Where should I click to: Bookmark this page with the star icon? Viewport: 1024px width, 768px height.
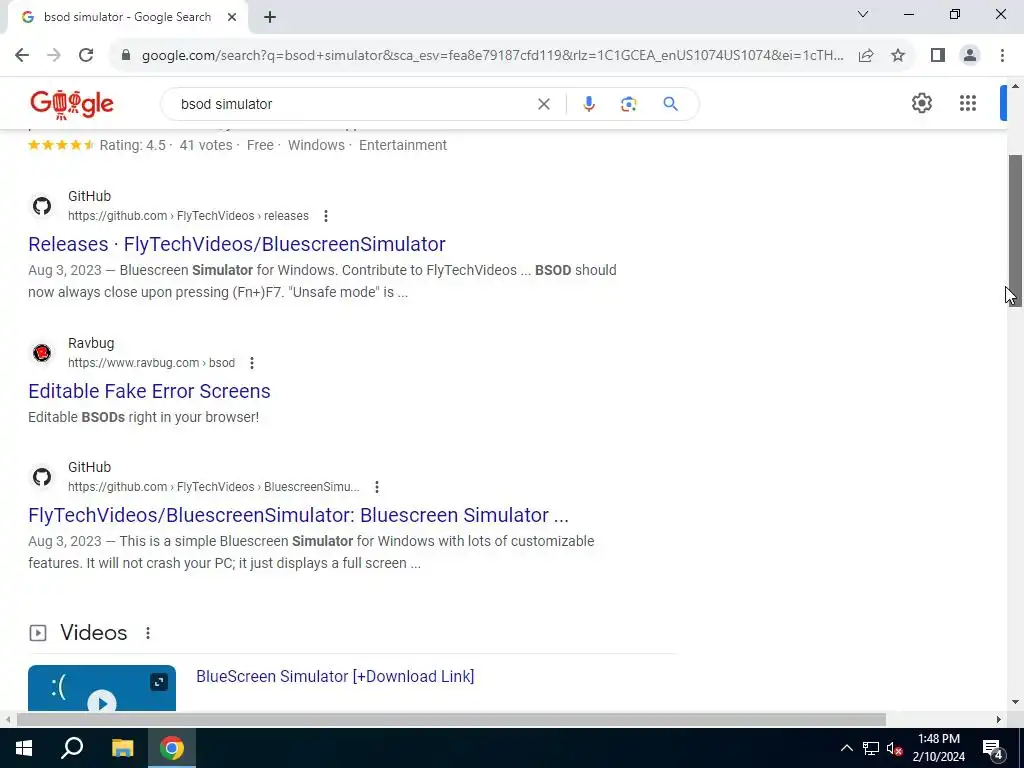tap(898, 55)
